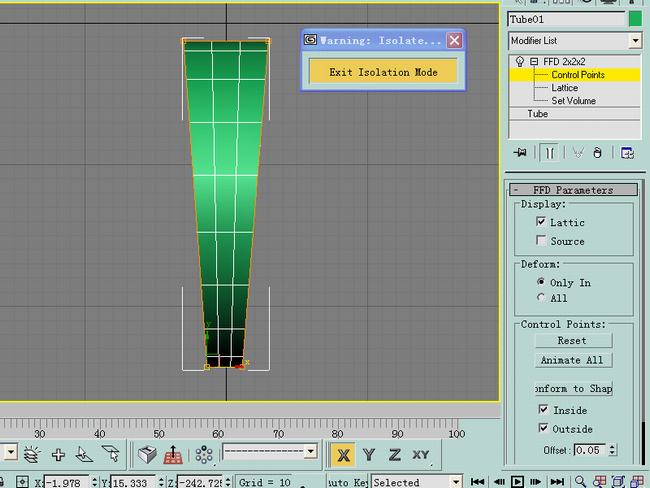Select Lattice sub-object level
This screenshot has width=650, height=488.
[564, 88]
